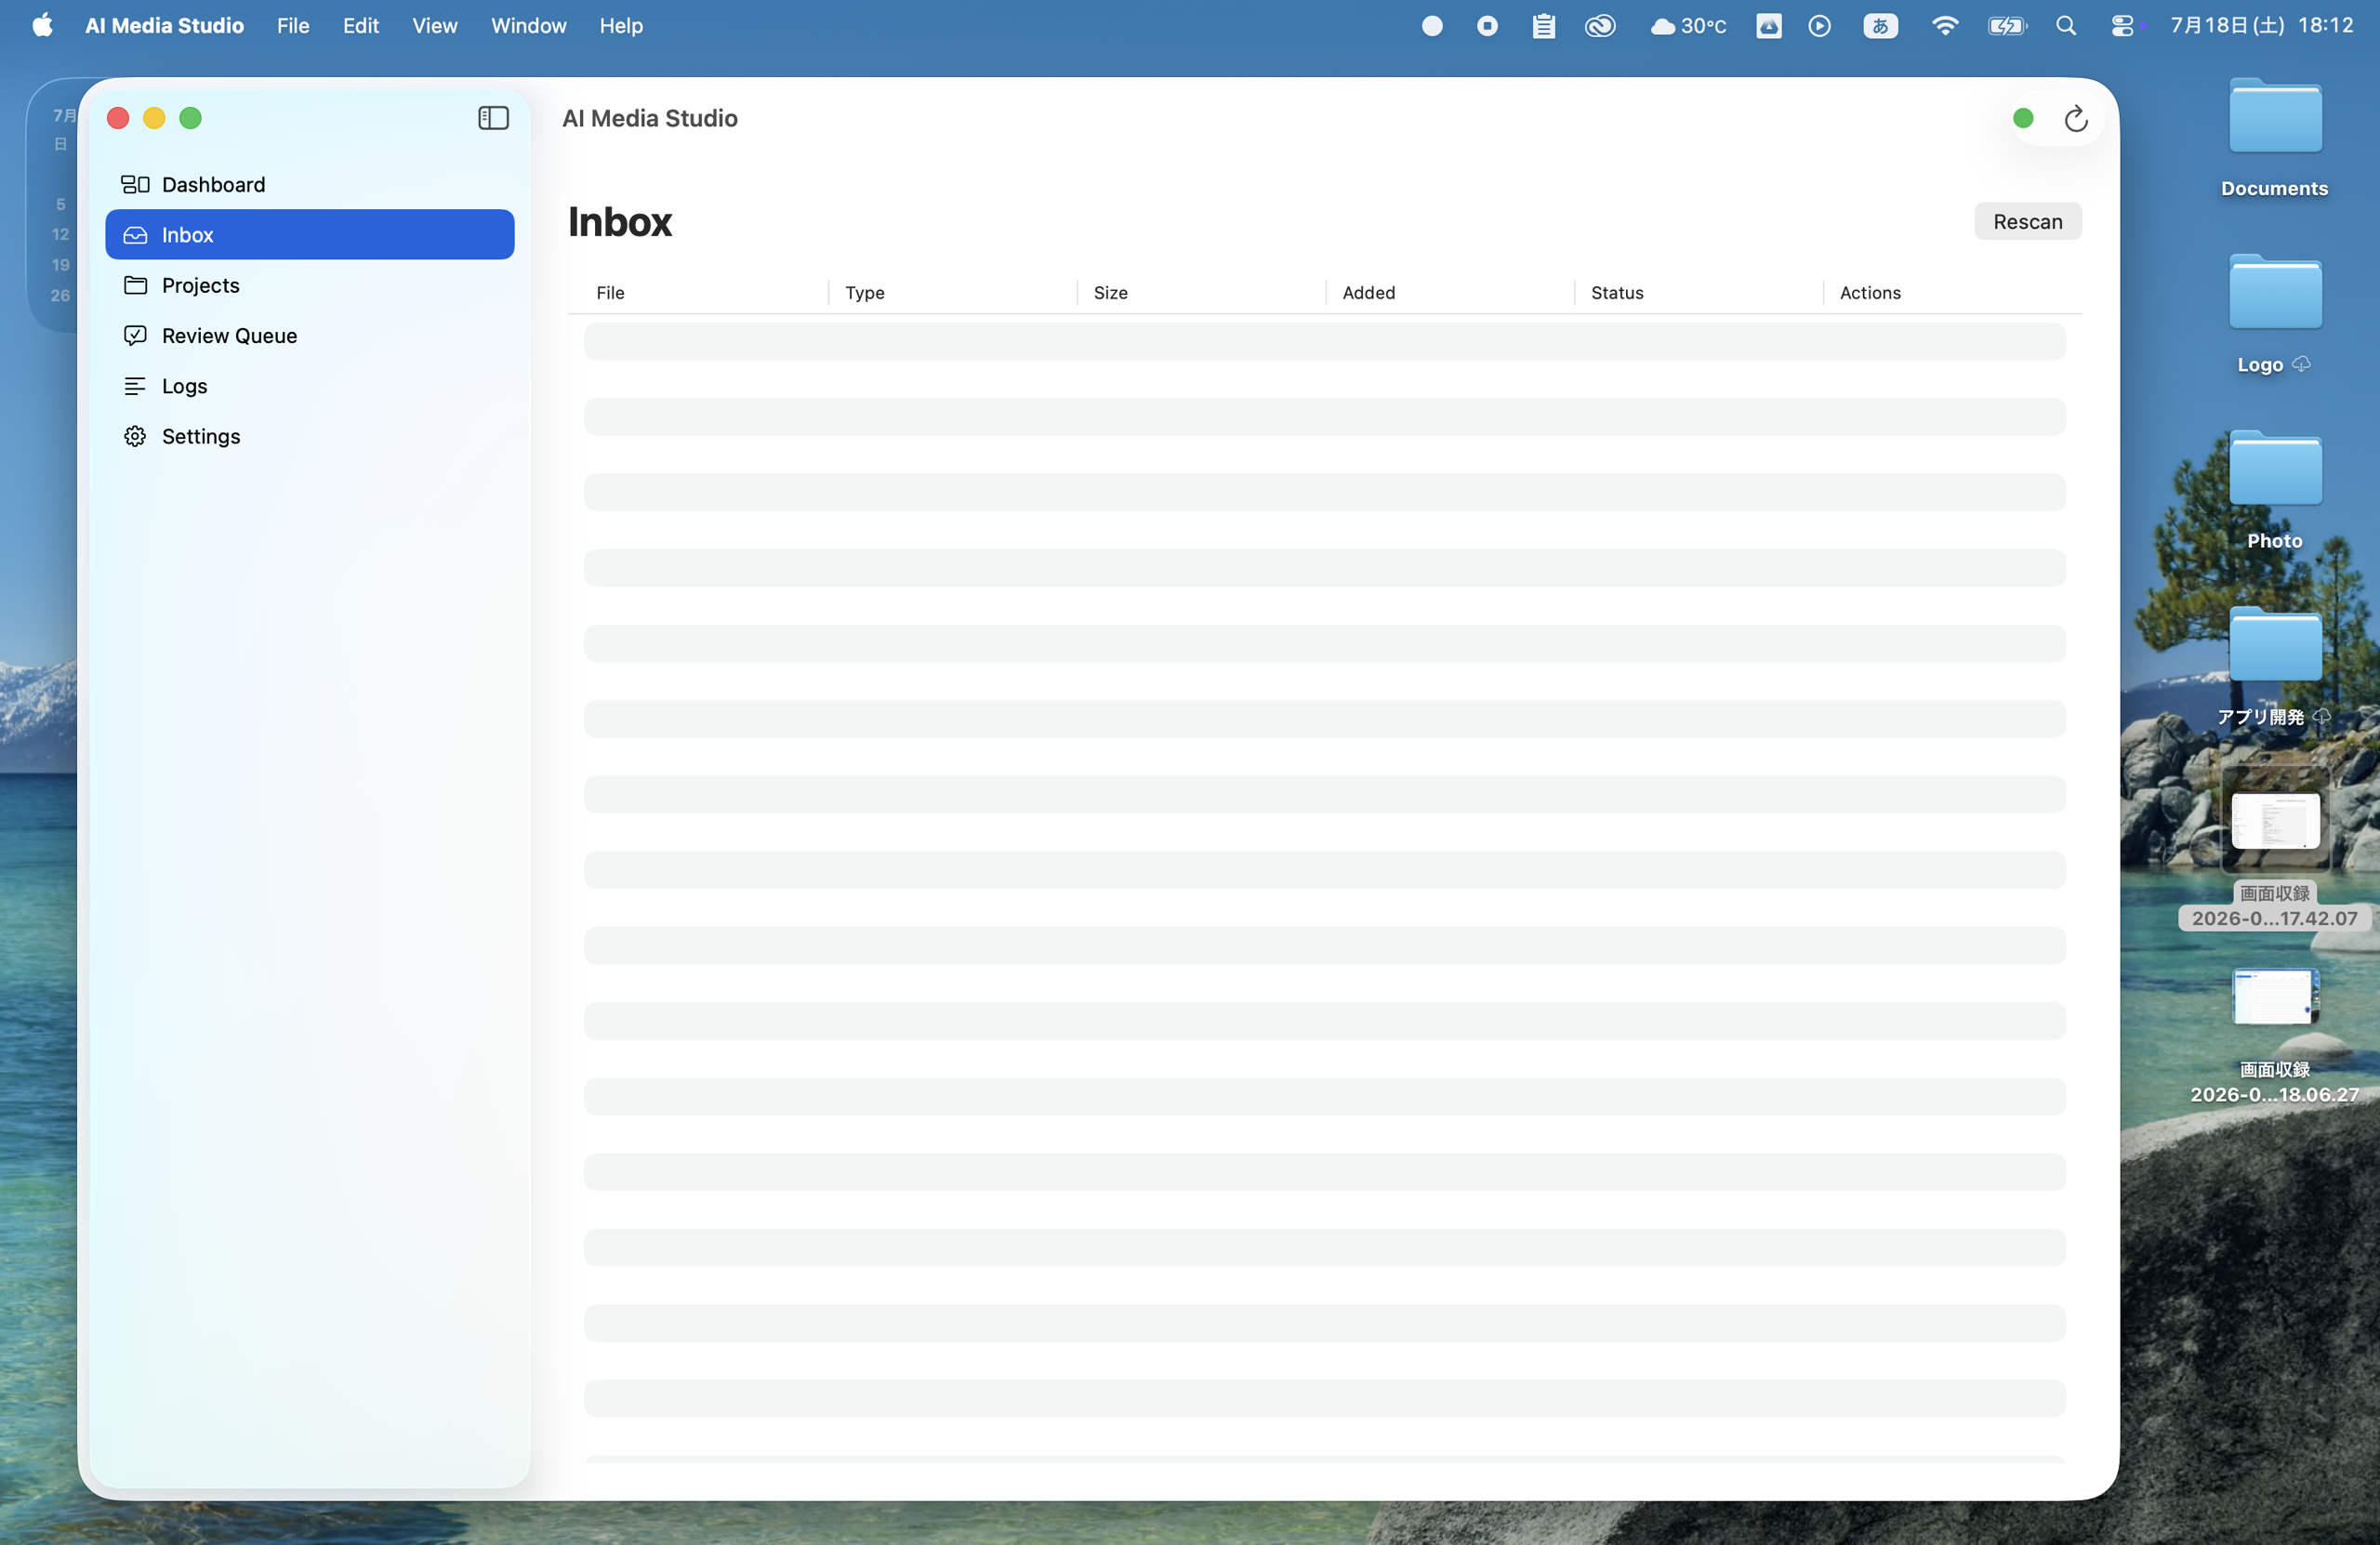Open the File menu

coord(293,25)
